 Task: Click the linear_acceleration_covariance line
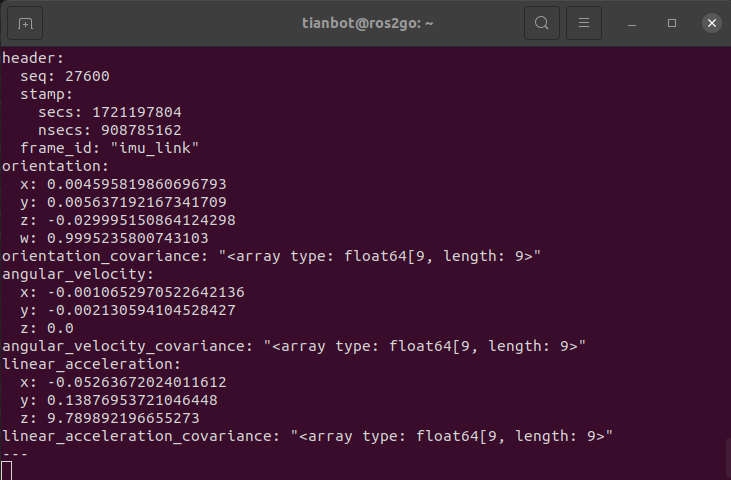click(306, 436)
